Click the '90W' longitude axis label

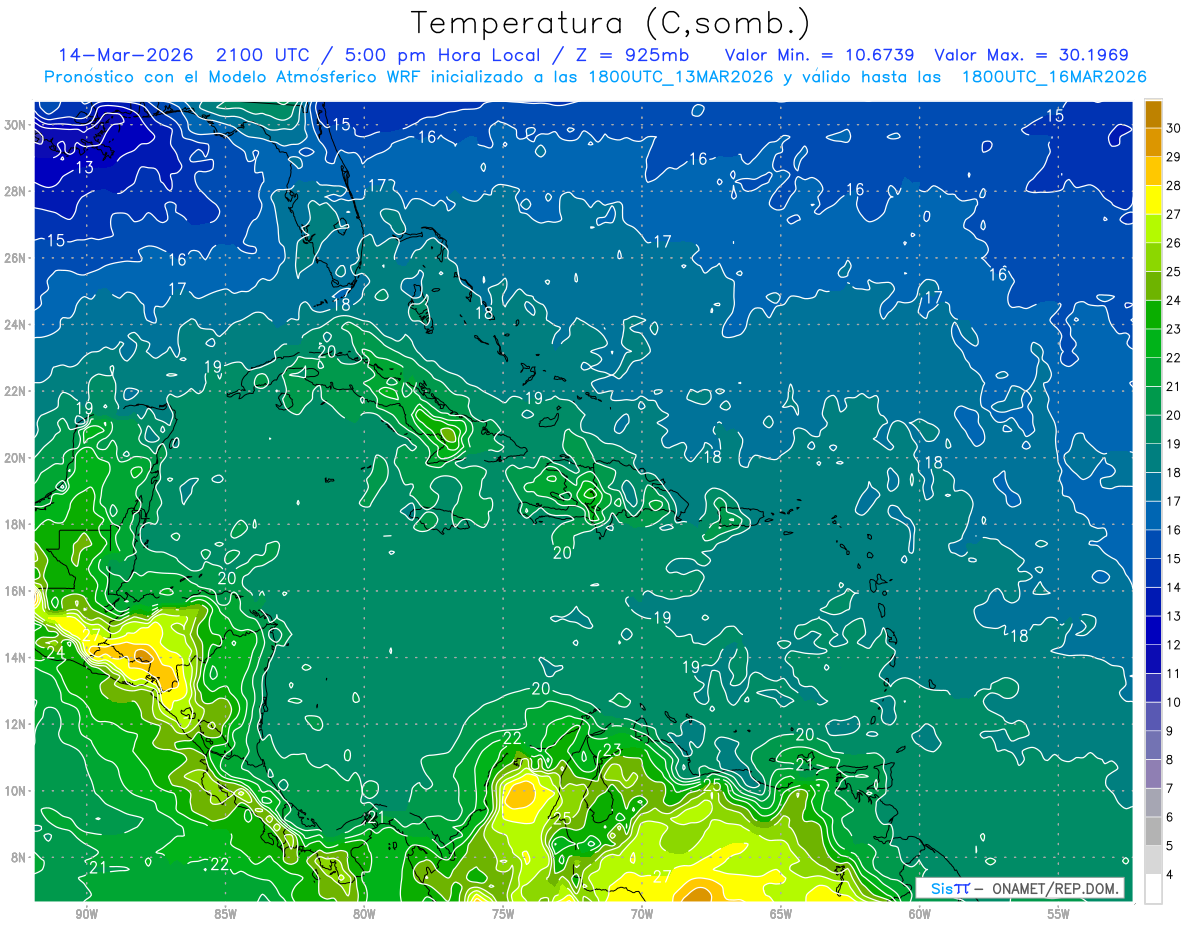[x=86, y=914]
